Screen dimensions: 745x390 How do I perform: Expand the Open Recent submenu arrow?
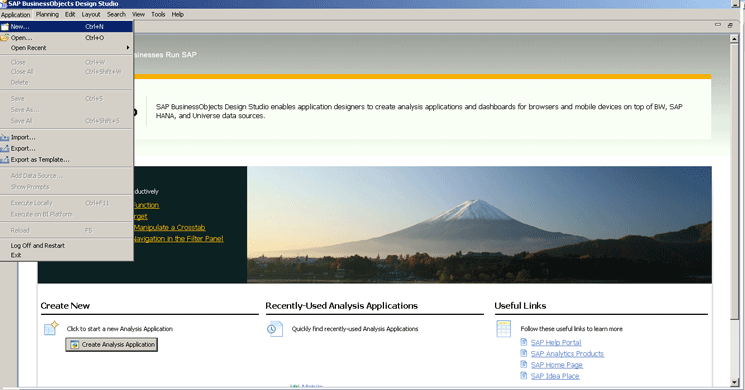(128, 48)
